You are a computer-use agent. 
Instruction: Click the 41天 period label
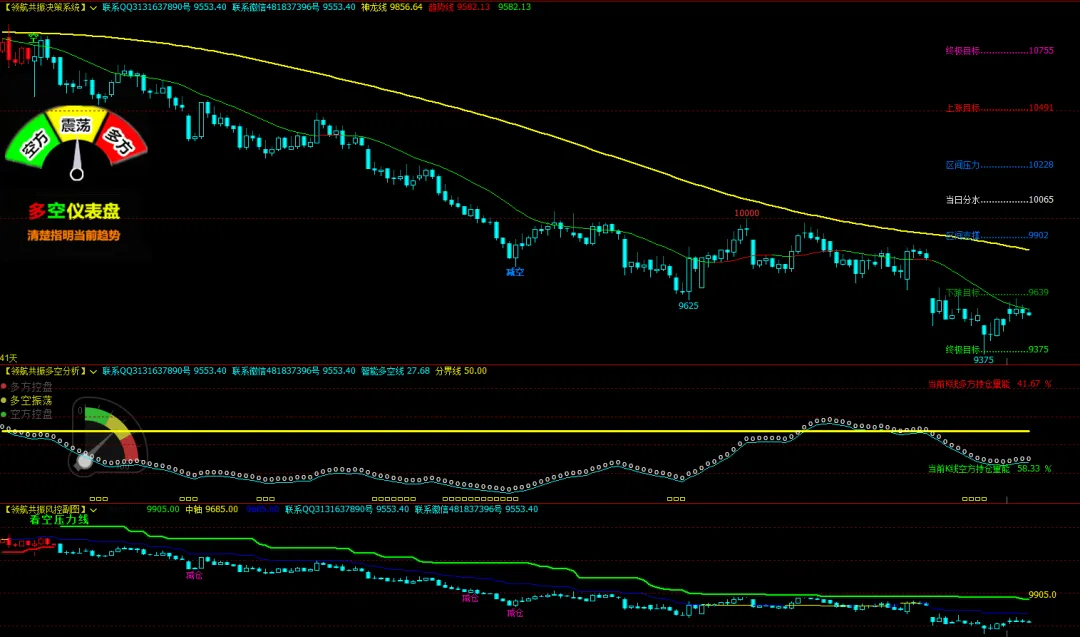8,359
